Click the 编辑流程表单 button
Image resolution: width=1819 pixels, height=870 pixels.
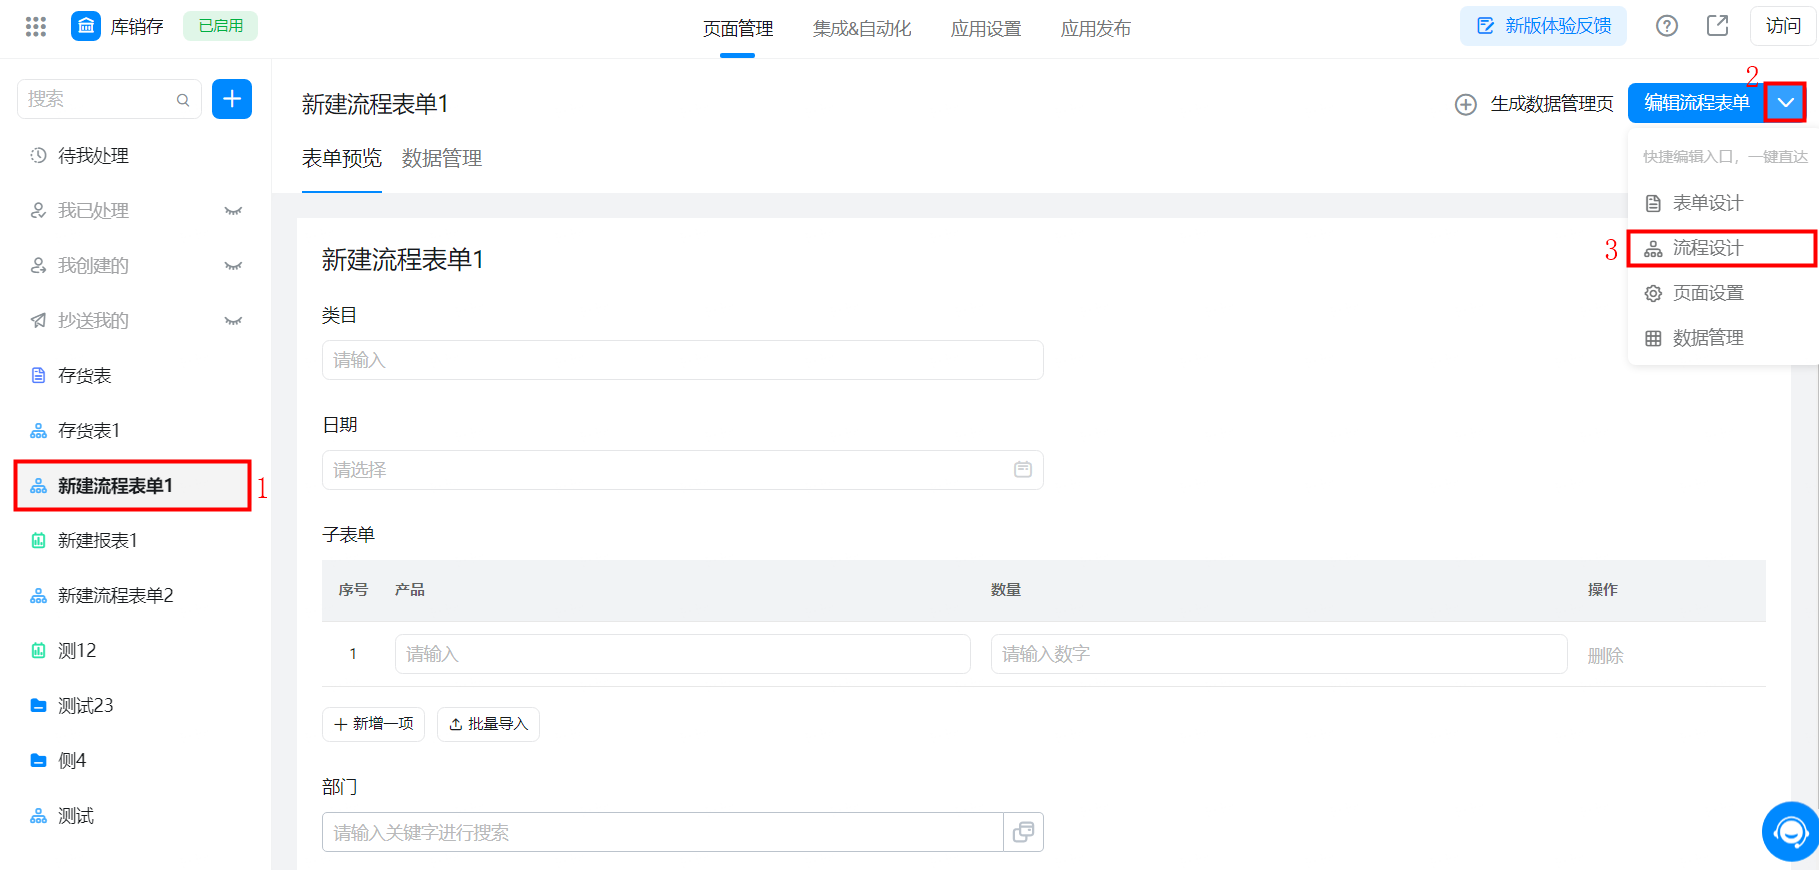(x=1697, y=103)
